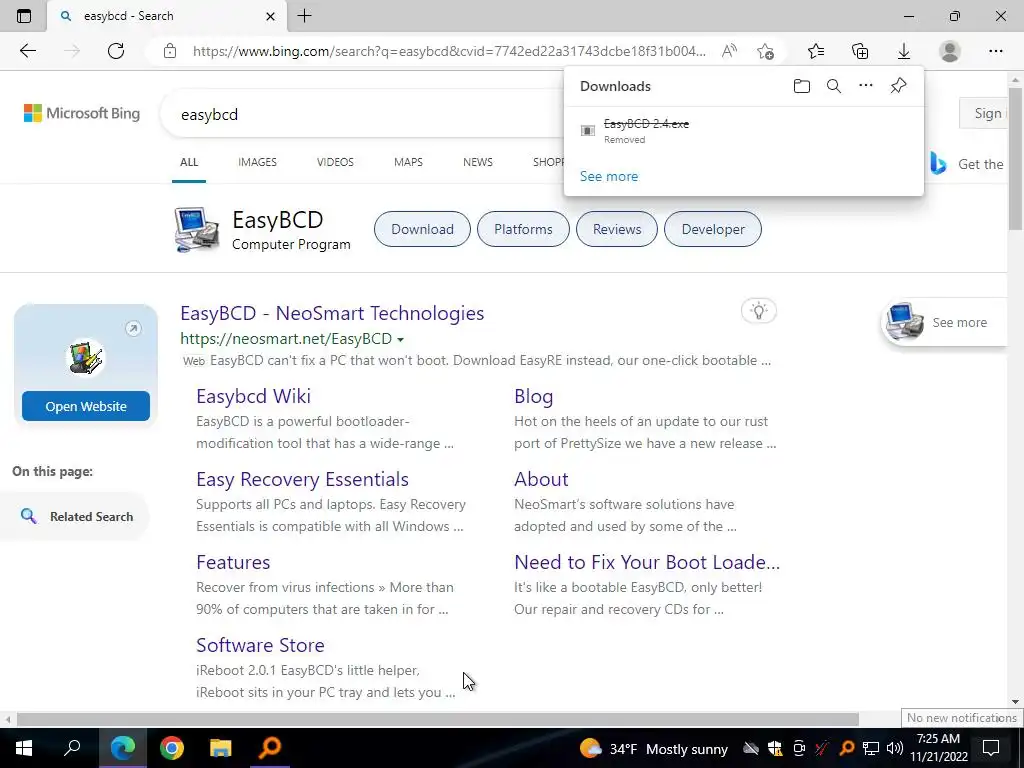Click the browser Back arrow
This screenshot has height=768, width=1024.
click(x=27, y=51)
